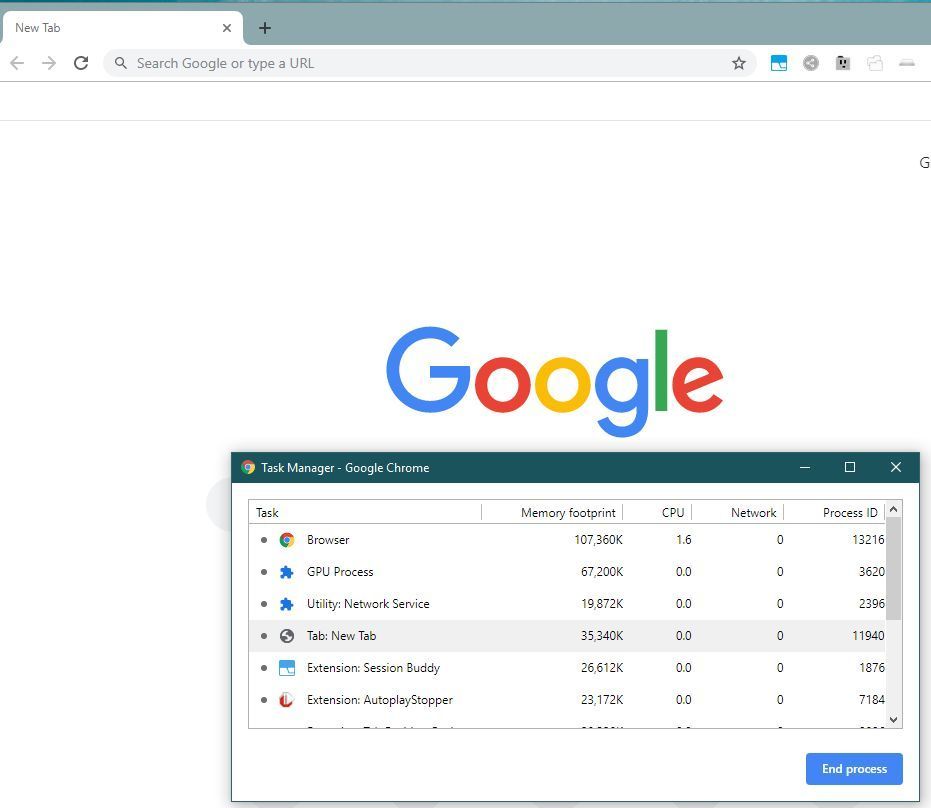Click AutoplayStopper icon in task list
Viewport: 931px width, 808px height.
287,700
